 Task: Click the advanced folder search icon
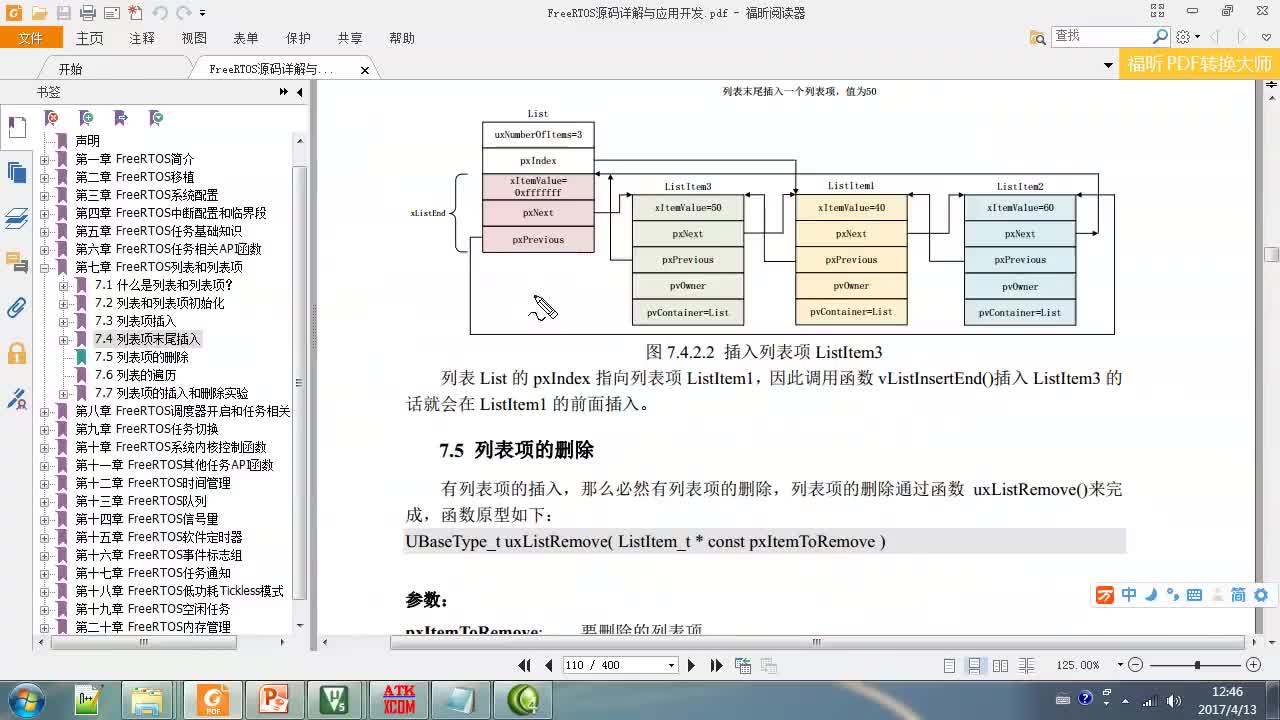(x=1038, y=37)
